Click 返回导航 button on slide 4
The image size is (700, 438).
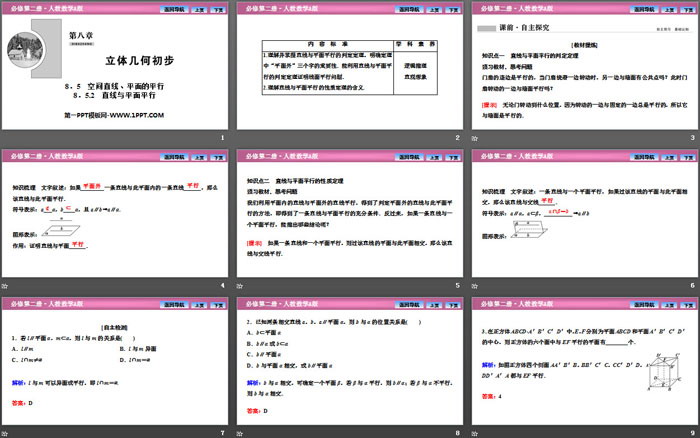[x=174, y=157]
